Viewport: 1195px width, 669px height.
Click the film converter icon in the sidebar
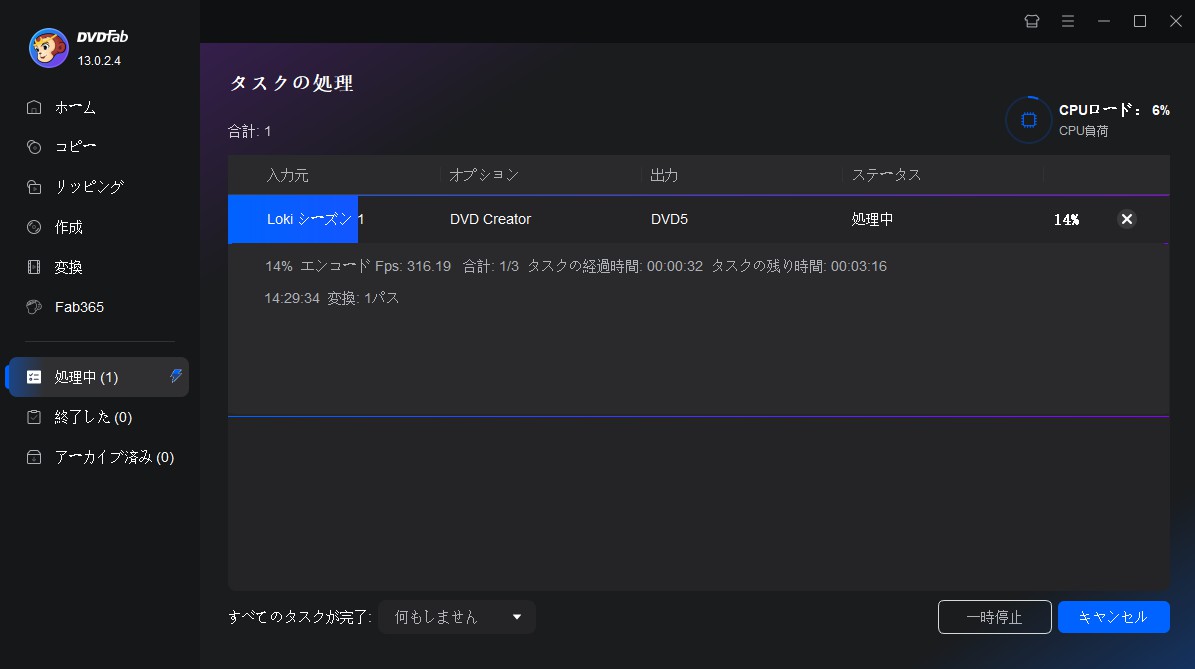pos(34,267)
